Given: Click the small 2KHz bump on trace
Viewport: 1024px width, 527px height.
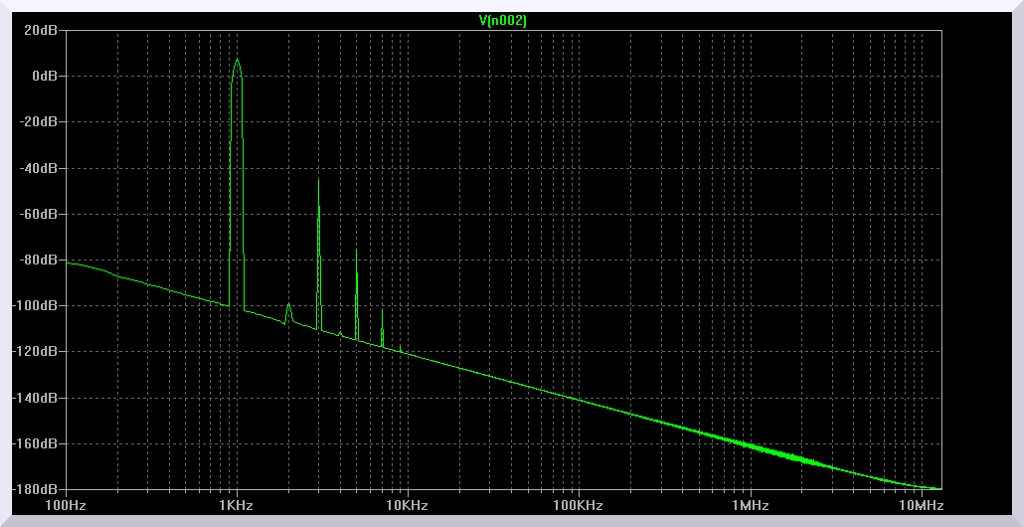Looking at the screenshot, I should point(288,305).
